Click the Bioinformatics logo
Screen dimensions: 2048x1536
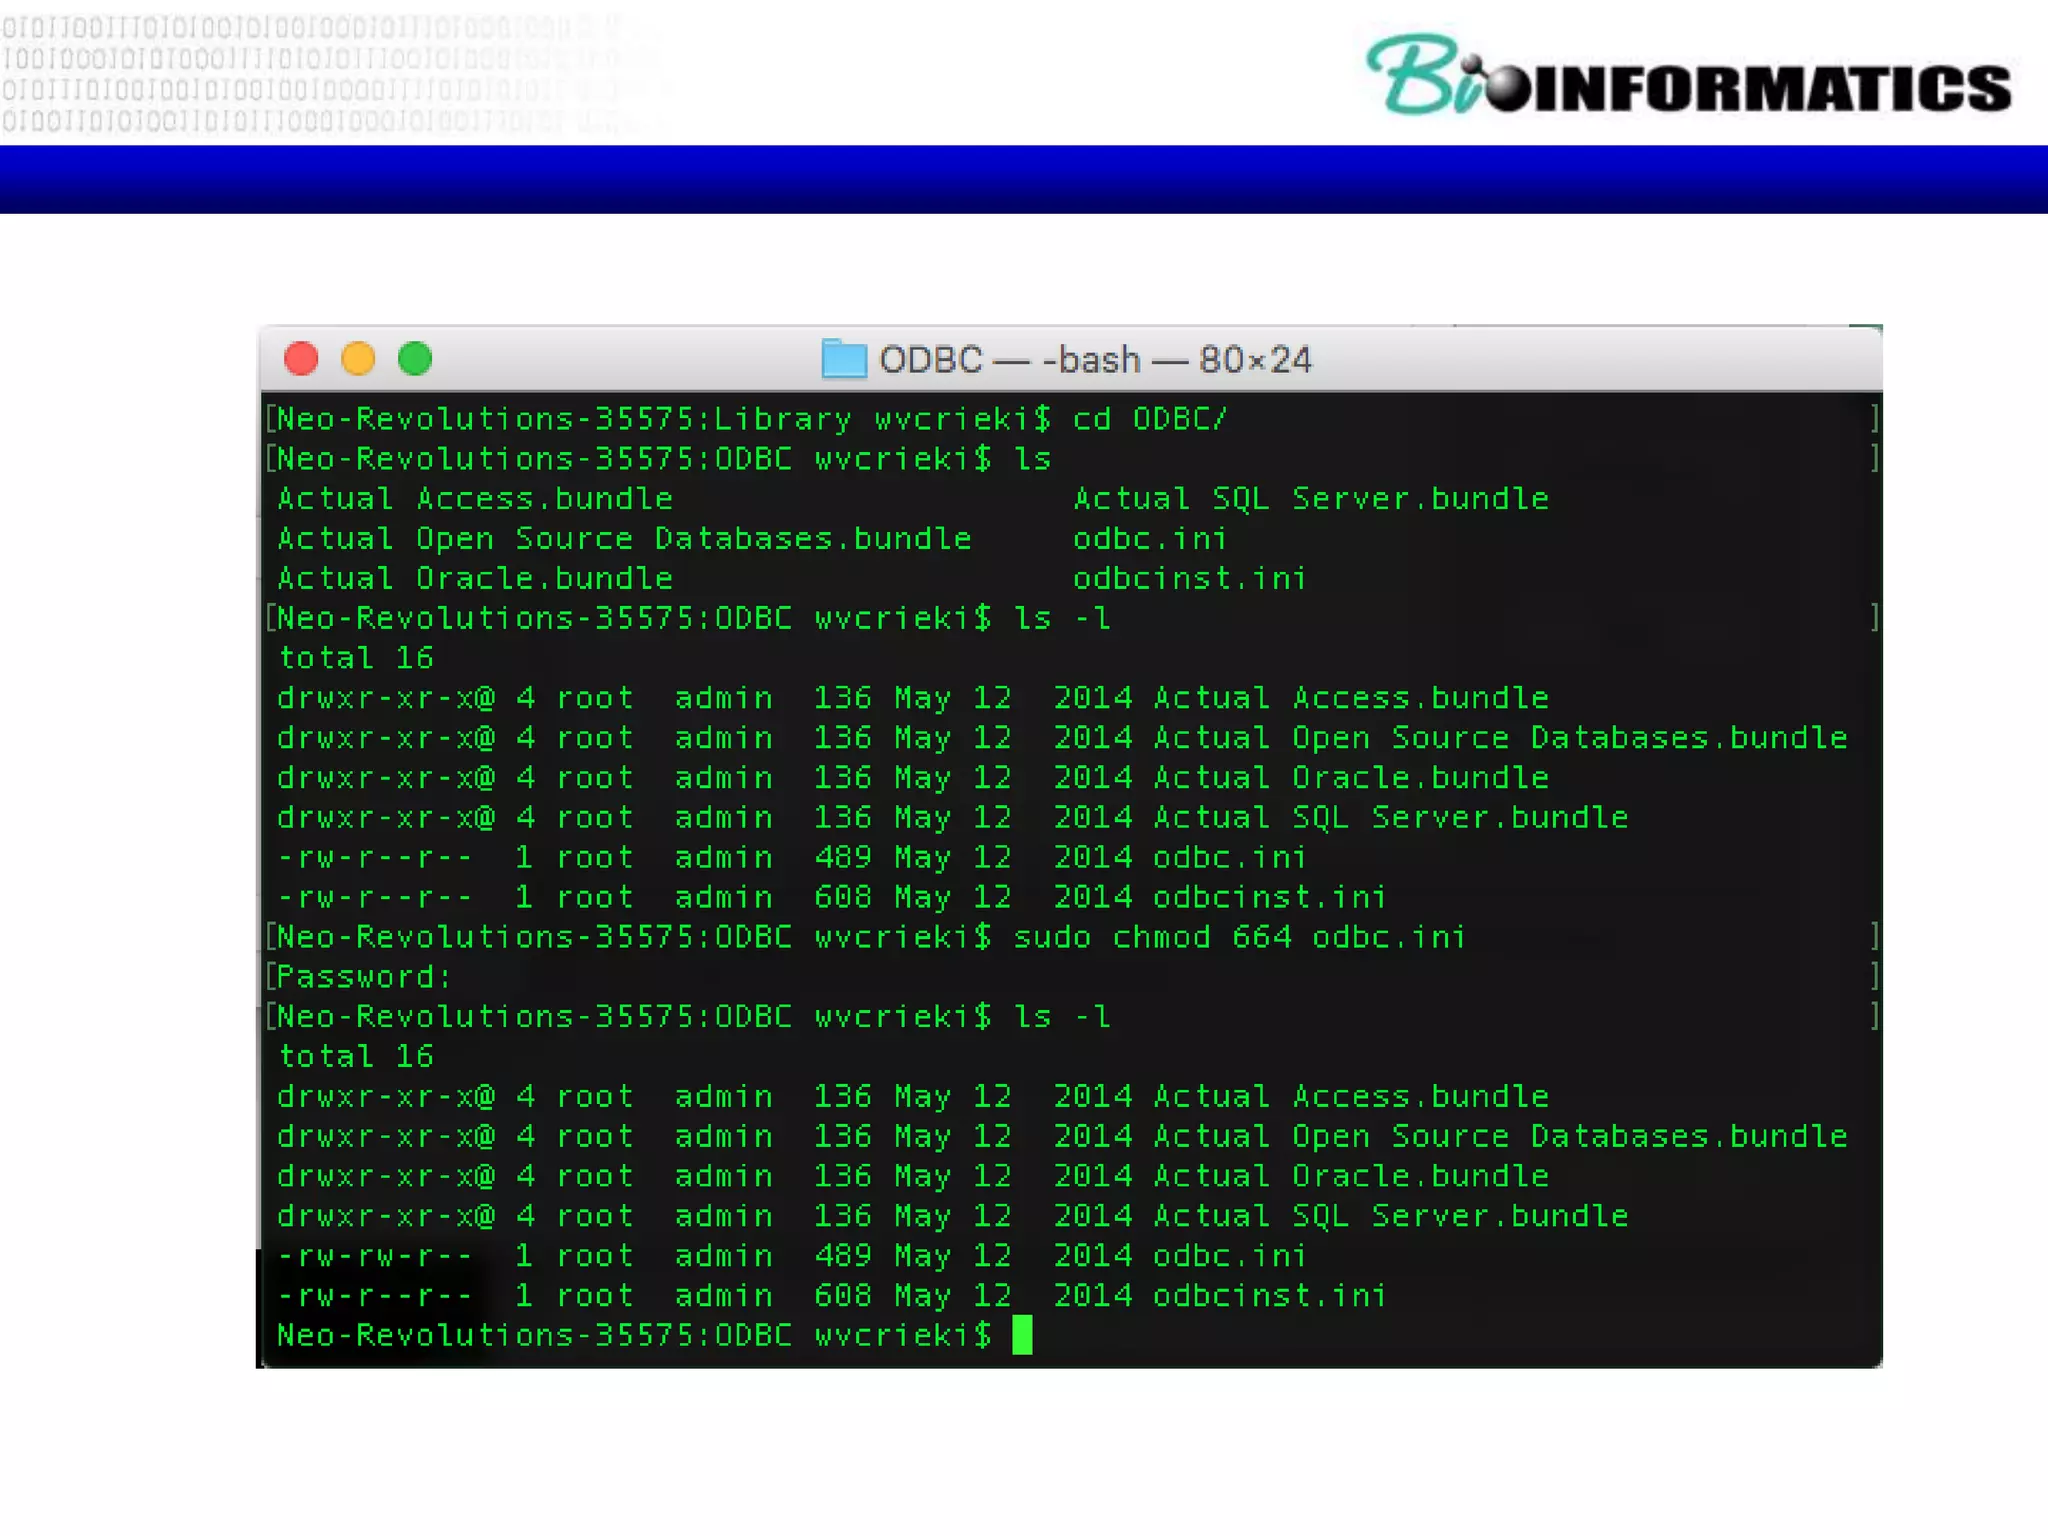1688,77
